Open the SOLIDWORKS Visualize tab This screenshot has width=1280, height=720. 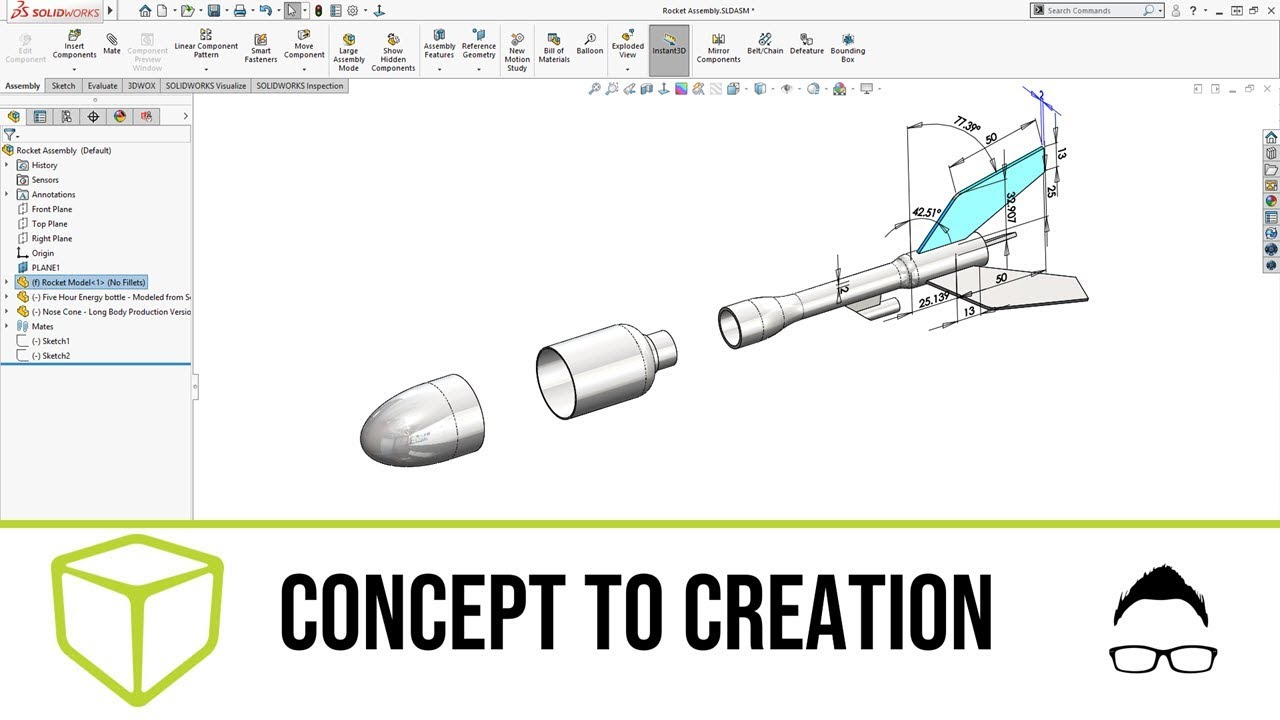point(206,86)
